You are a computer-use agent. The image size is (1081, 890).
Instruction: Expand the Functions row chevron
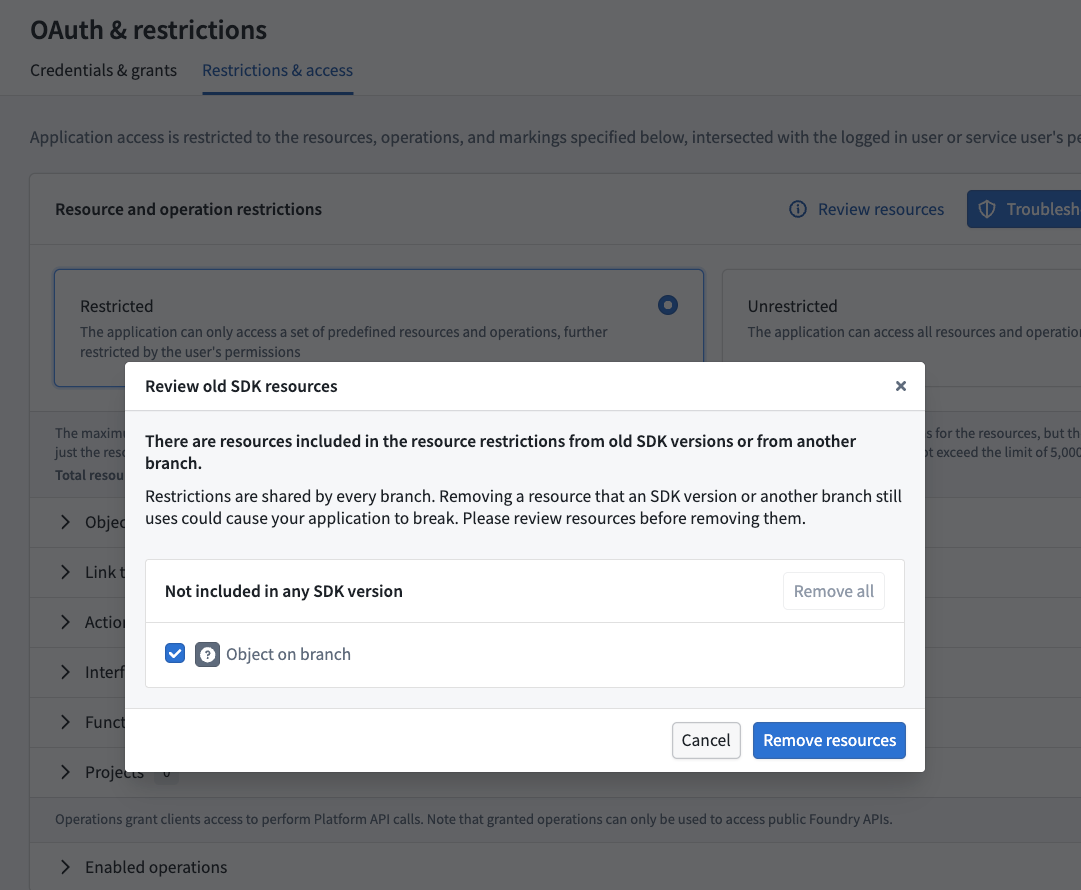[x=65, y=722]
